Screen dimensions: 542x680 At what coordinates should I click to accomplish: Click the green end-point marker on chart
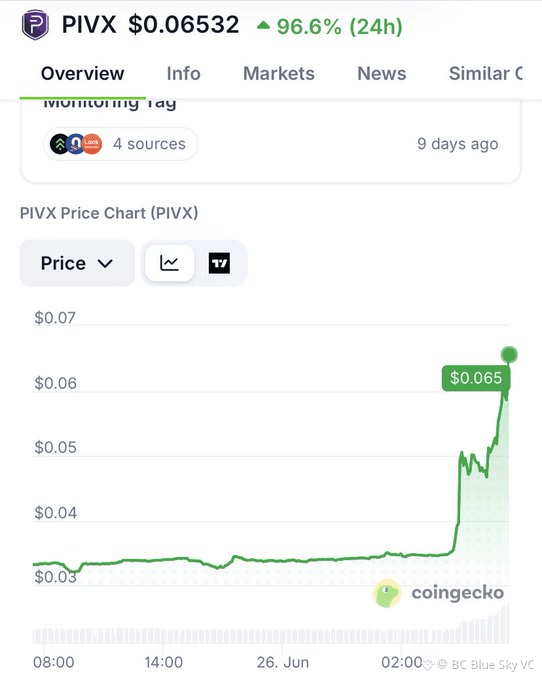point(509,355)
